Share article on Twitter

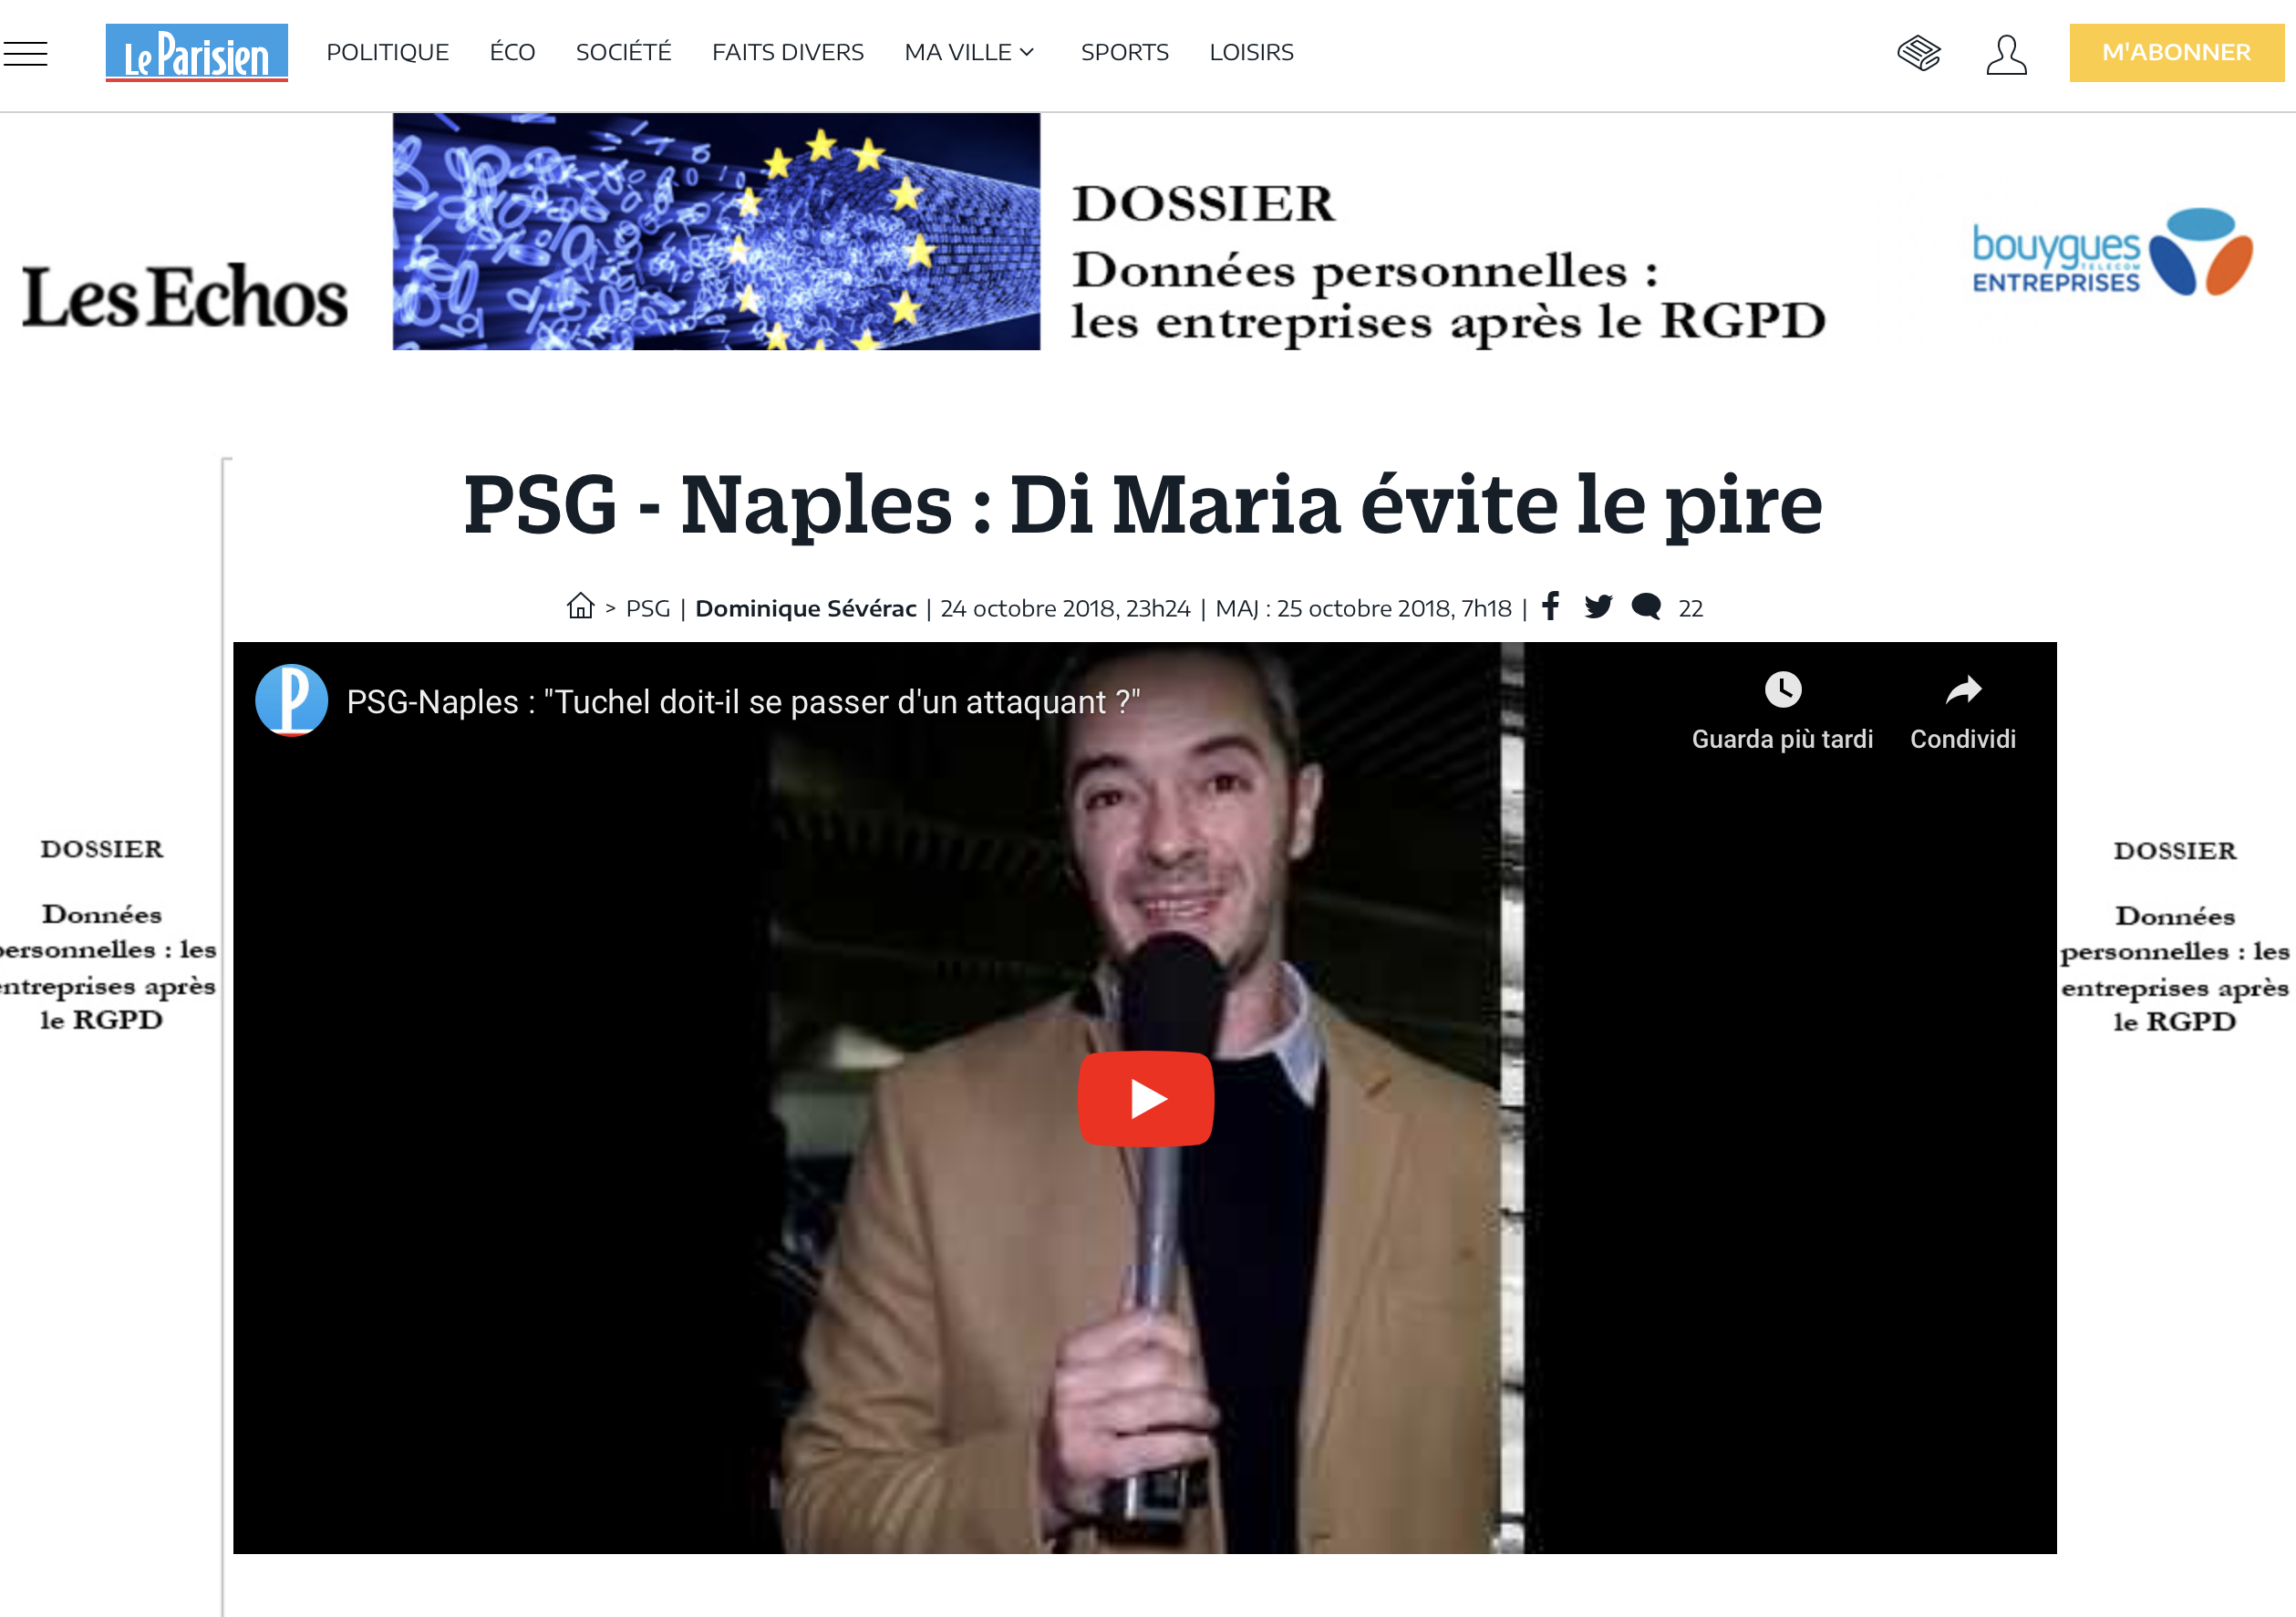[x=1598, y=606]
